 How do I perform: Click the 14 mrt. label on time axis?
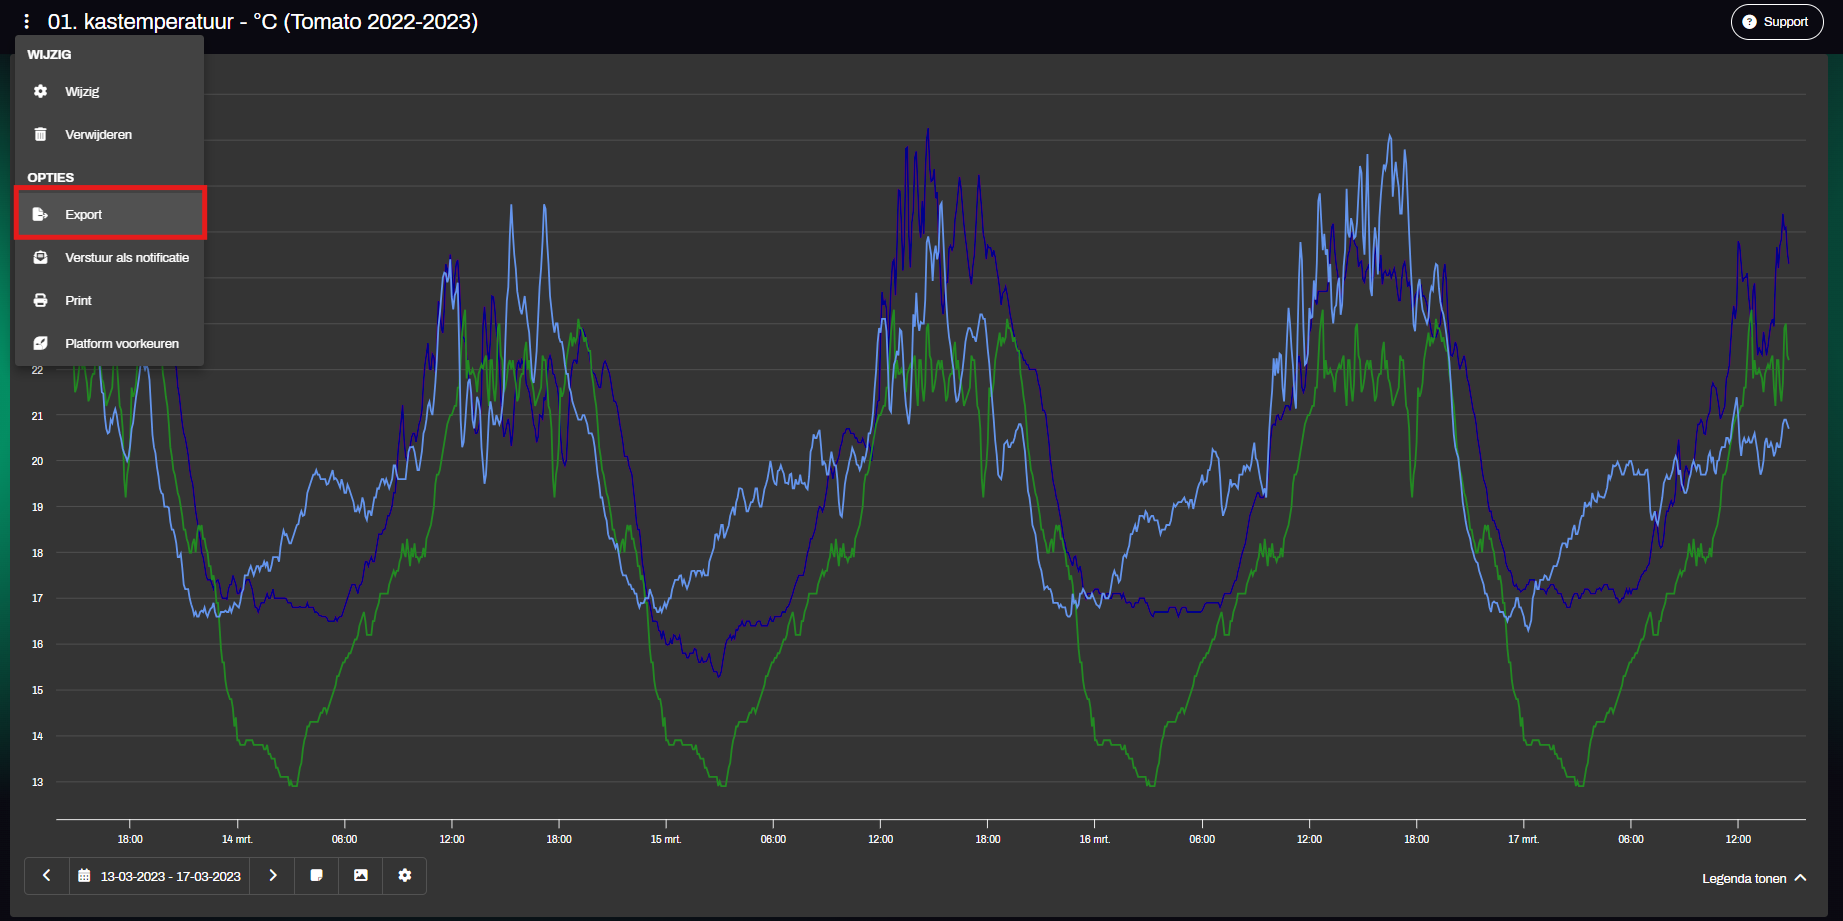(237, 839)
